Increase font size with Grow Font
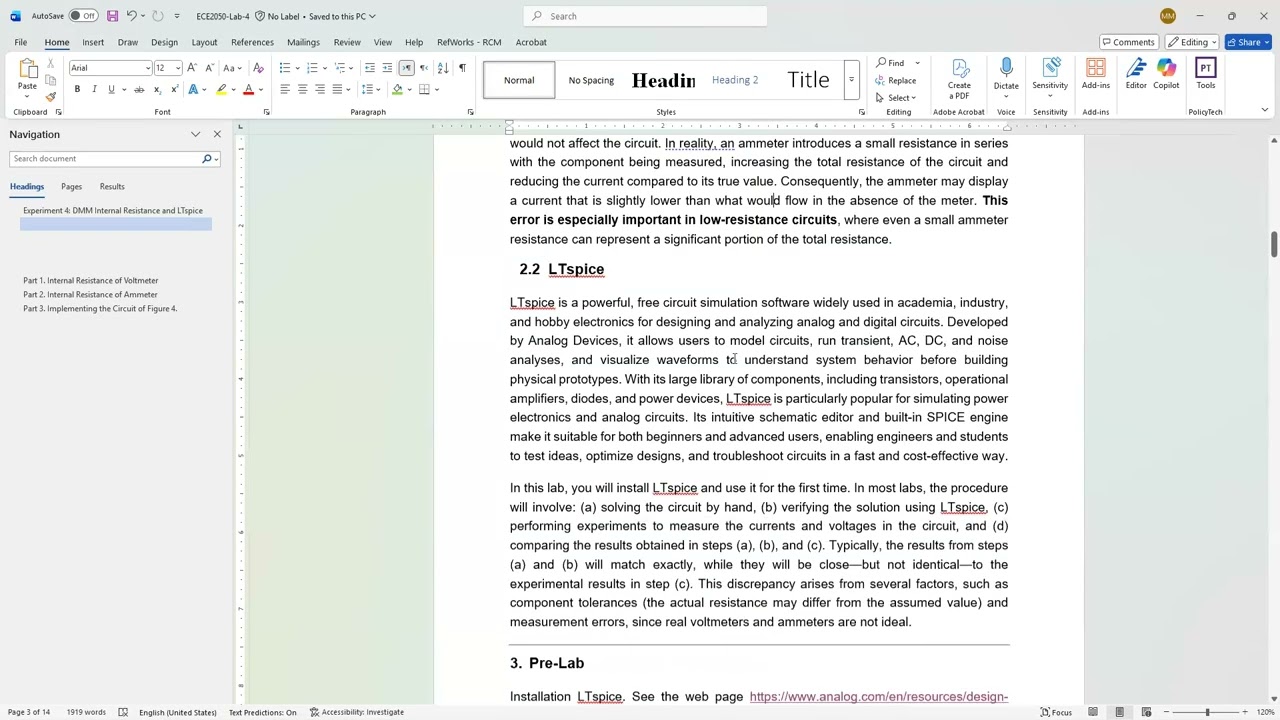 click(191, 68)
